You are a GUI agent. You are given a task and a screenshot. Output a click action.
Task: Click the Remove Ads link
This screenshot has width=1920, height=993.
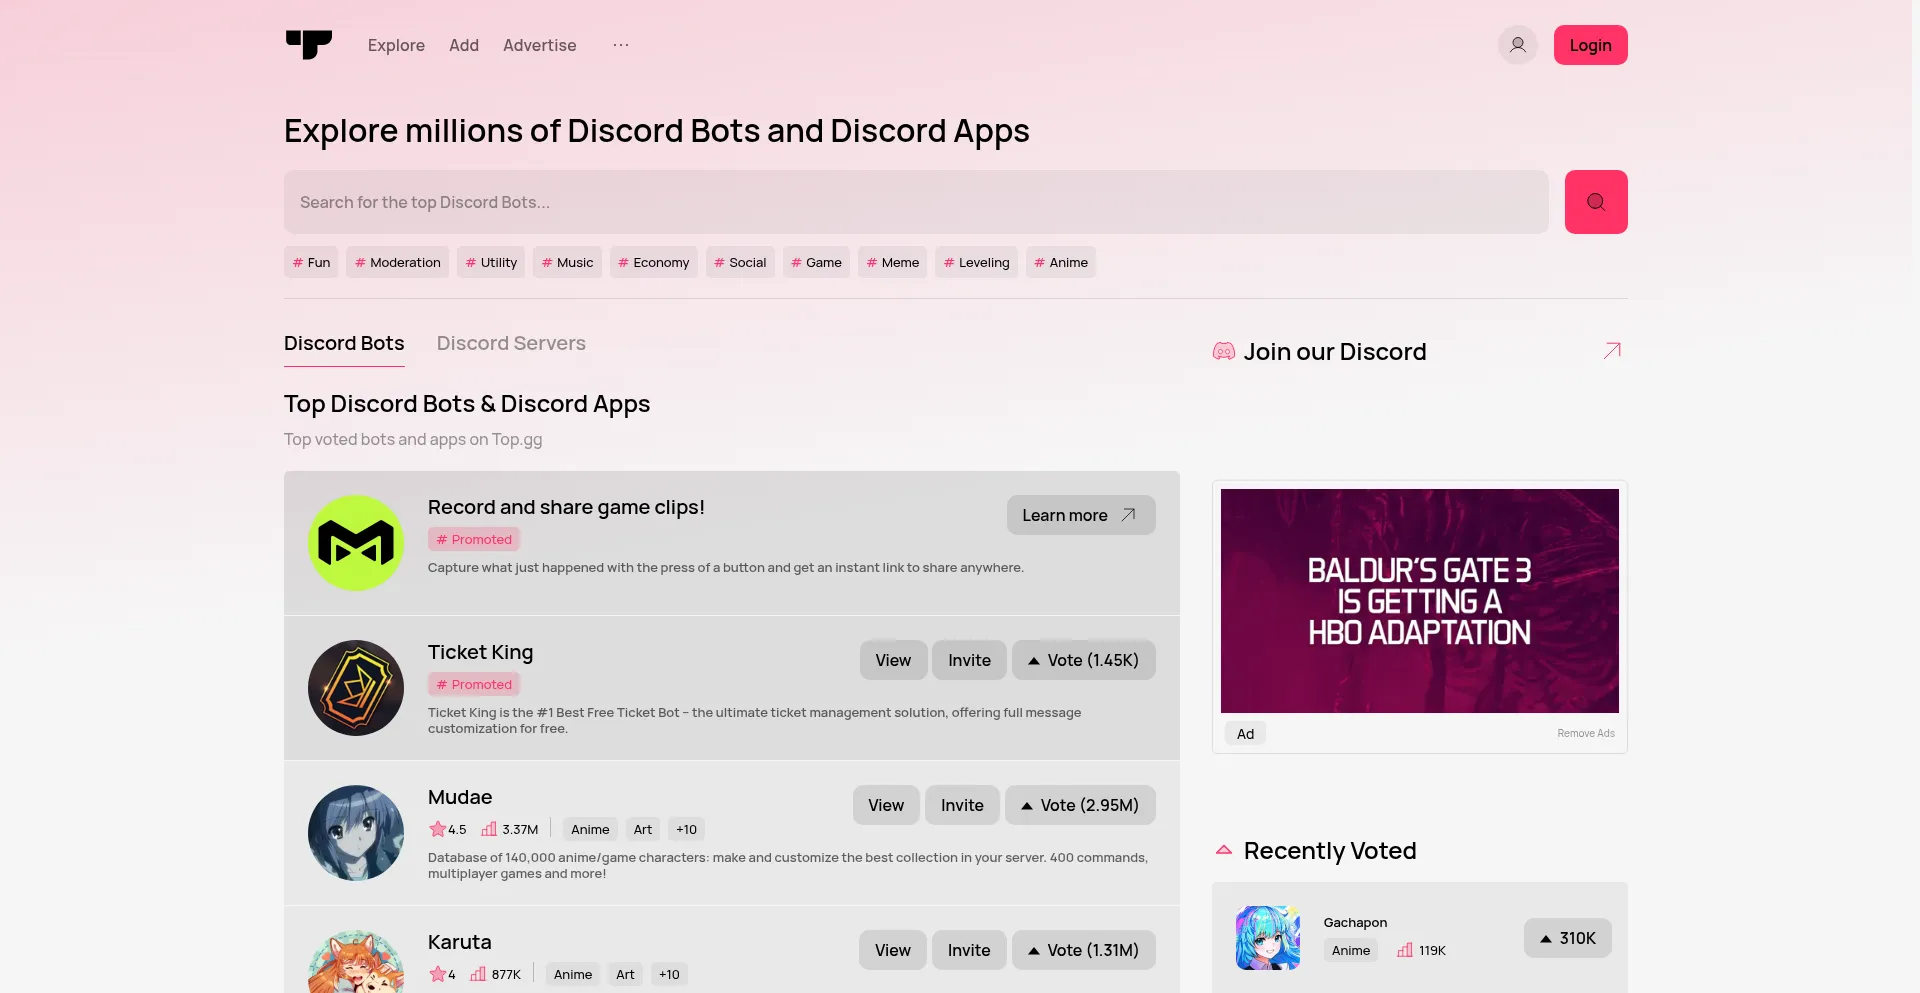(x=1586, y=733)
